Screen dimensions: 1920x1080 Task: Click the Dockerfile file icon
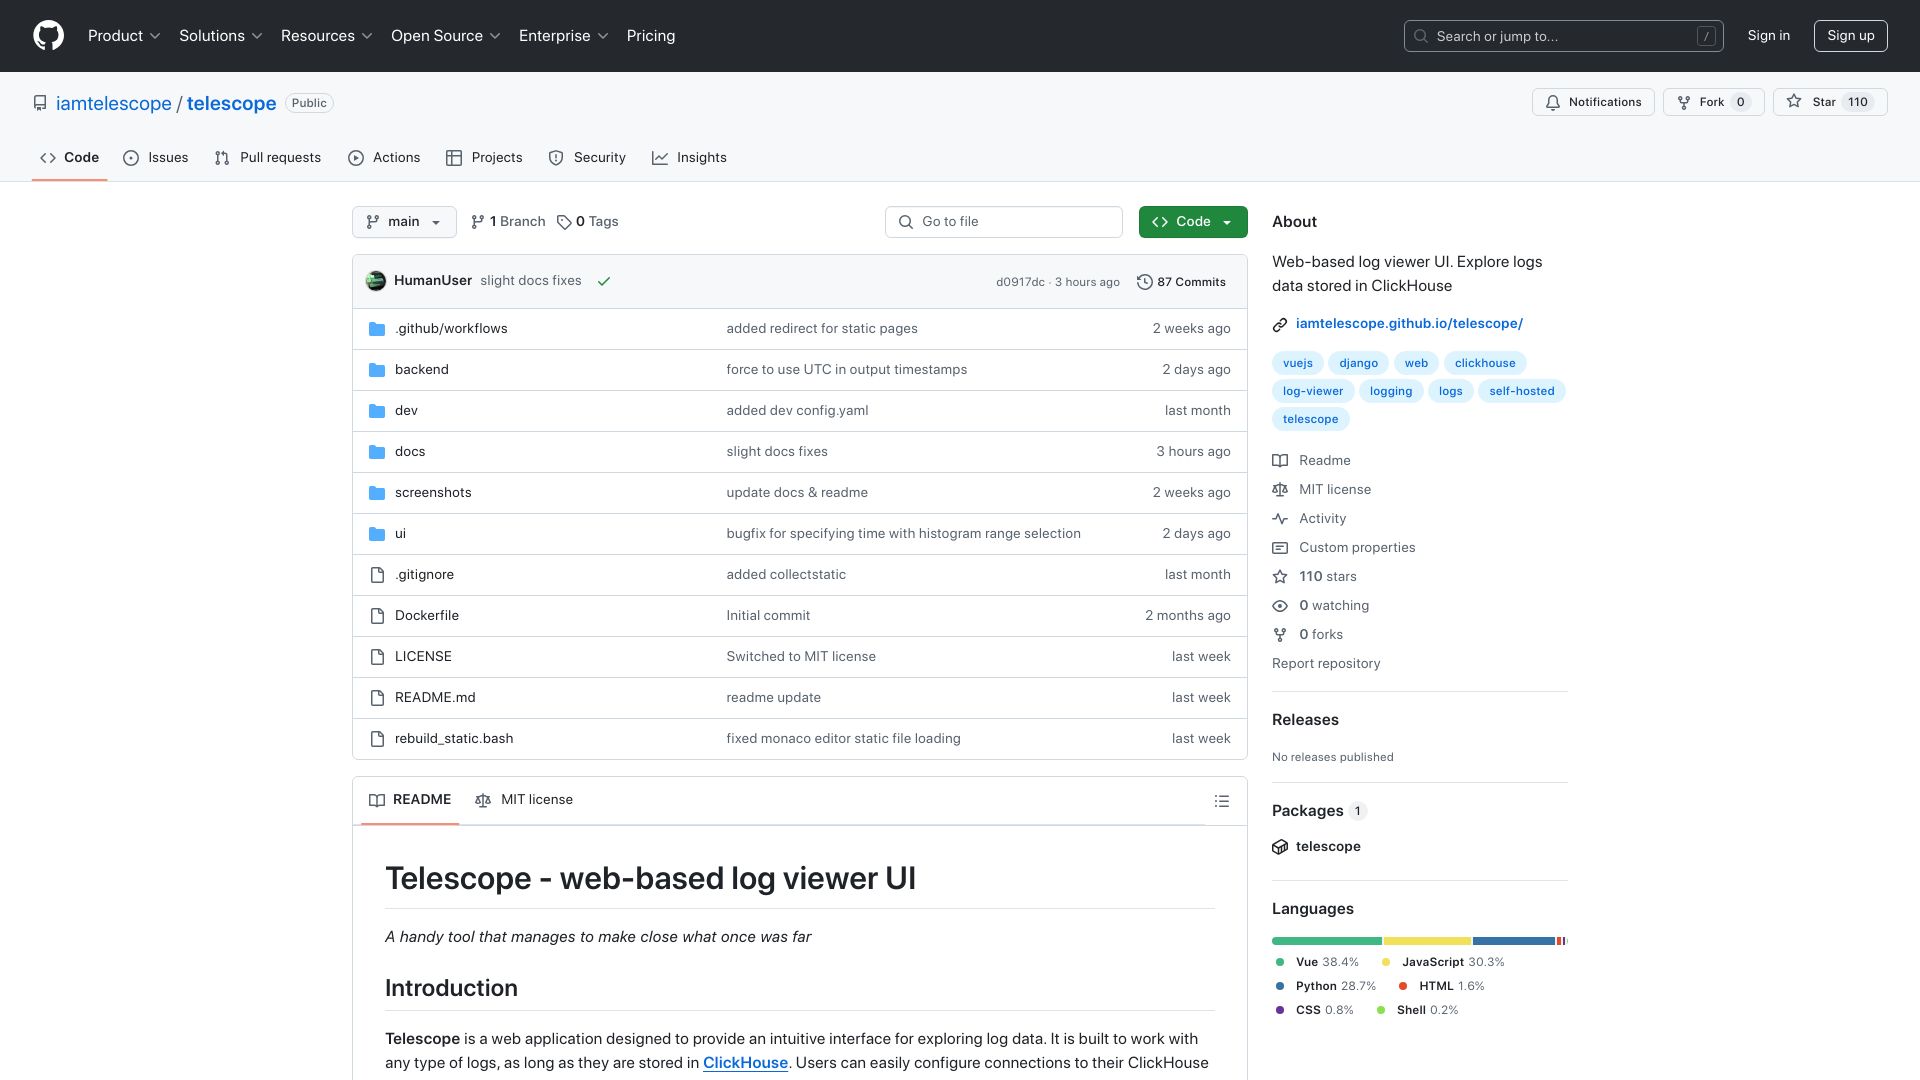point(377,616)
